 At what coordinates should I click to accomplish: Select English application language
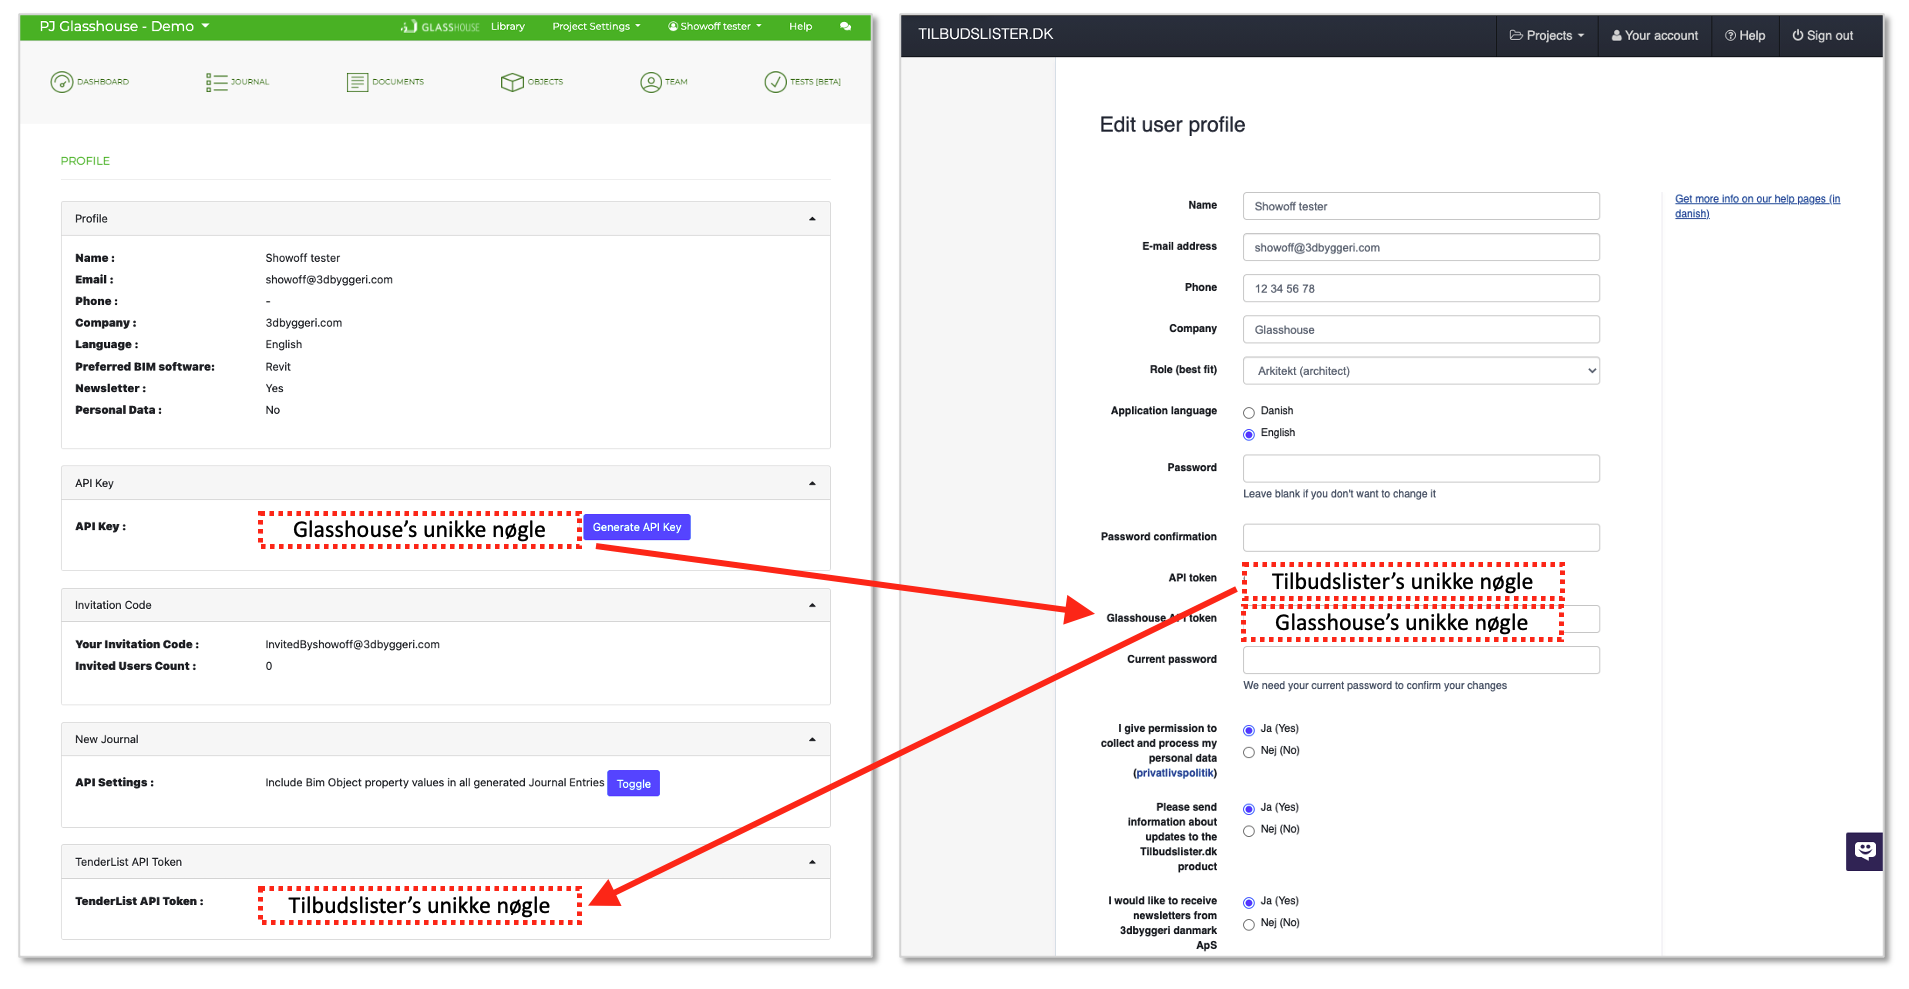pyautogui.click(x=1249, y=434)
